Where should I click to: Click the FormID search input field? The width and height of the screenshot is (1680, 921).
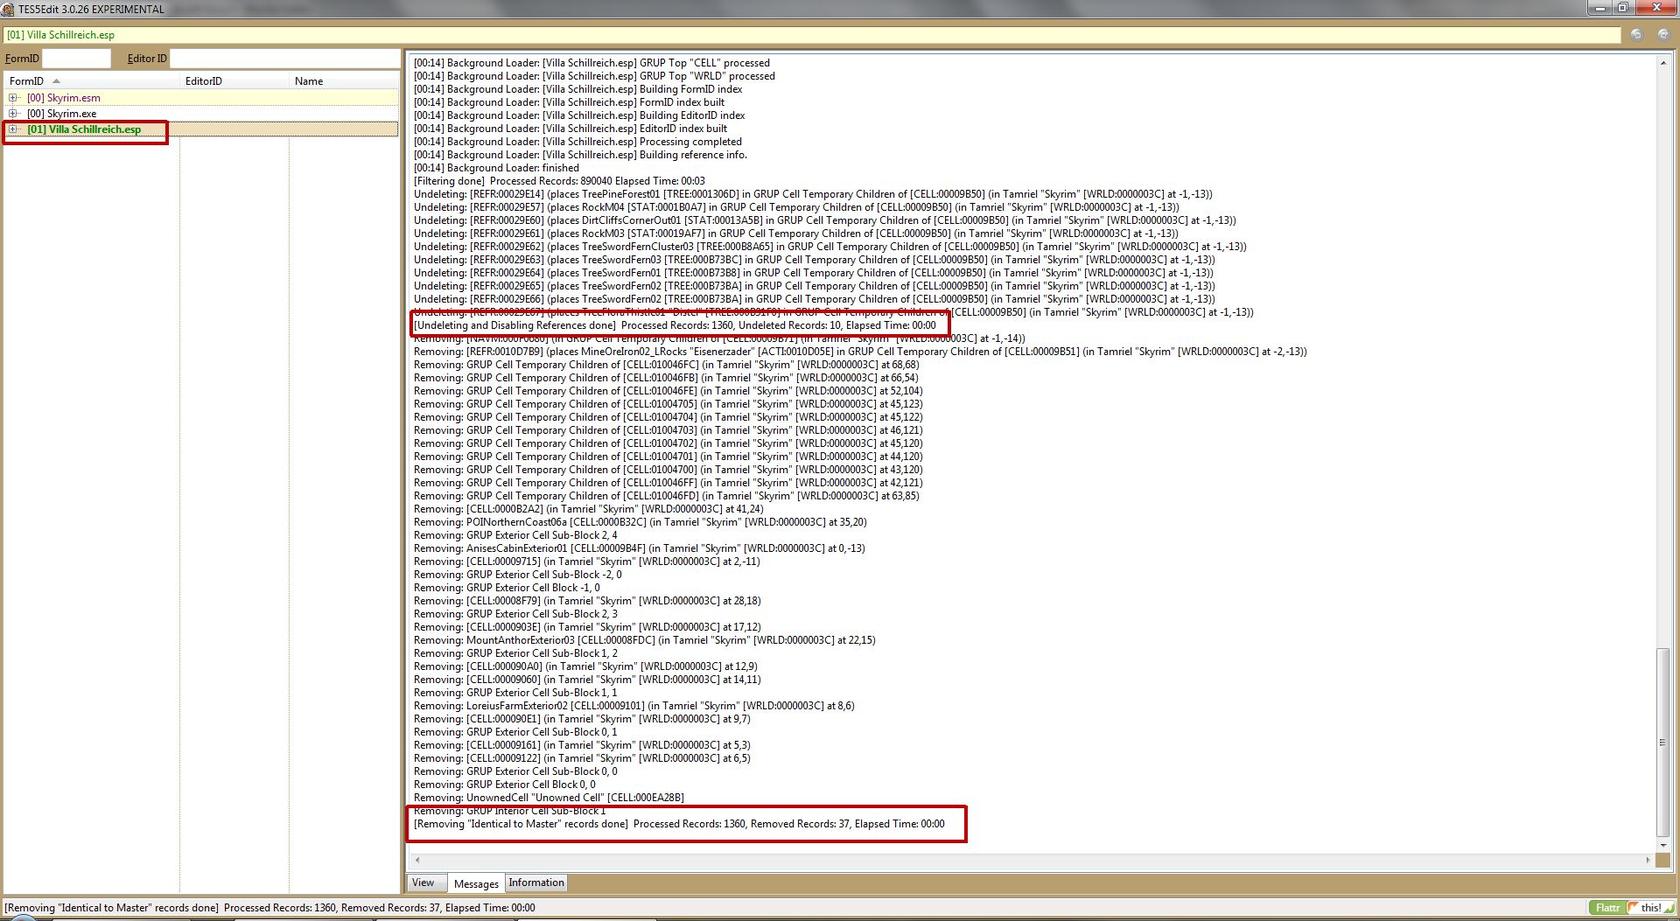point(76,59)
